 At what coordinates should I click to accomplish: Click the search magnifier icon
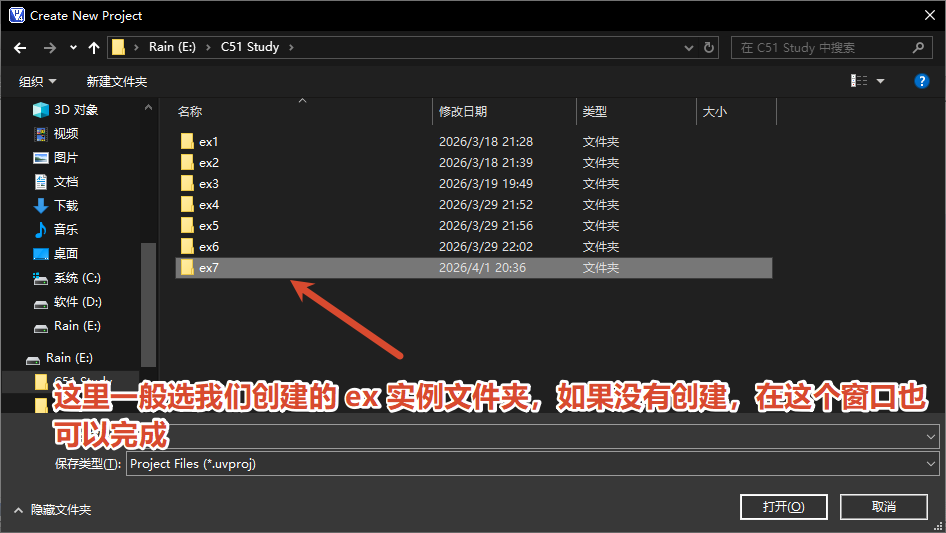[x=918, y=48]
